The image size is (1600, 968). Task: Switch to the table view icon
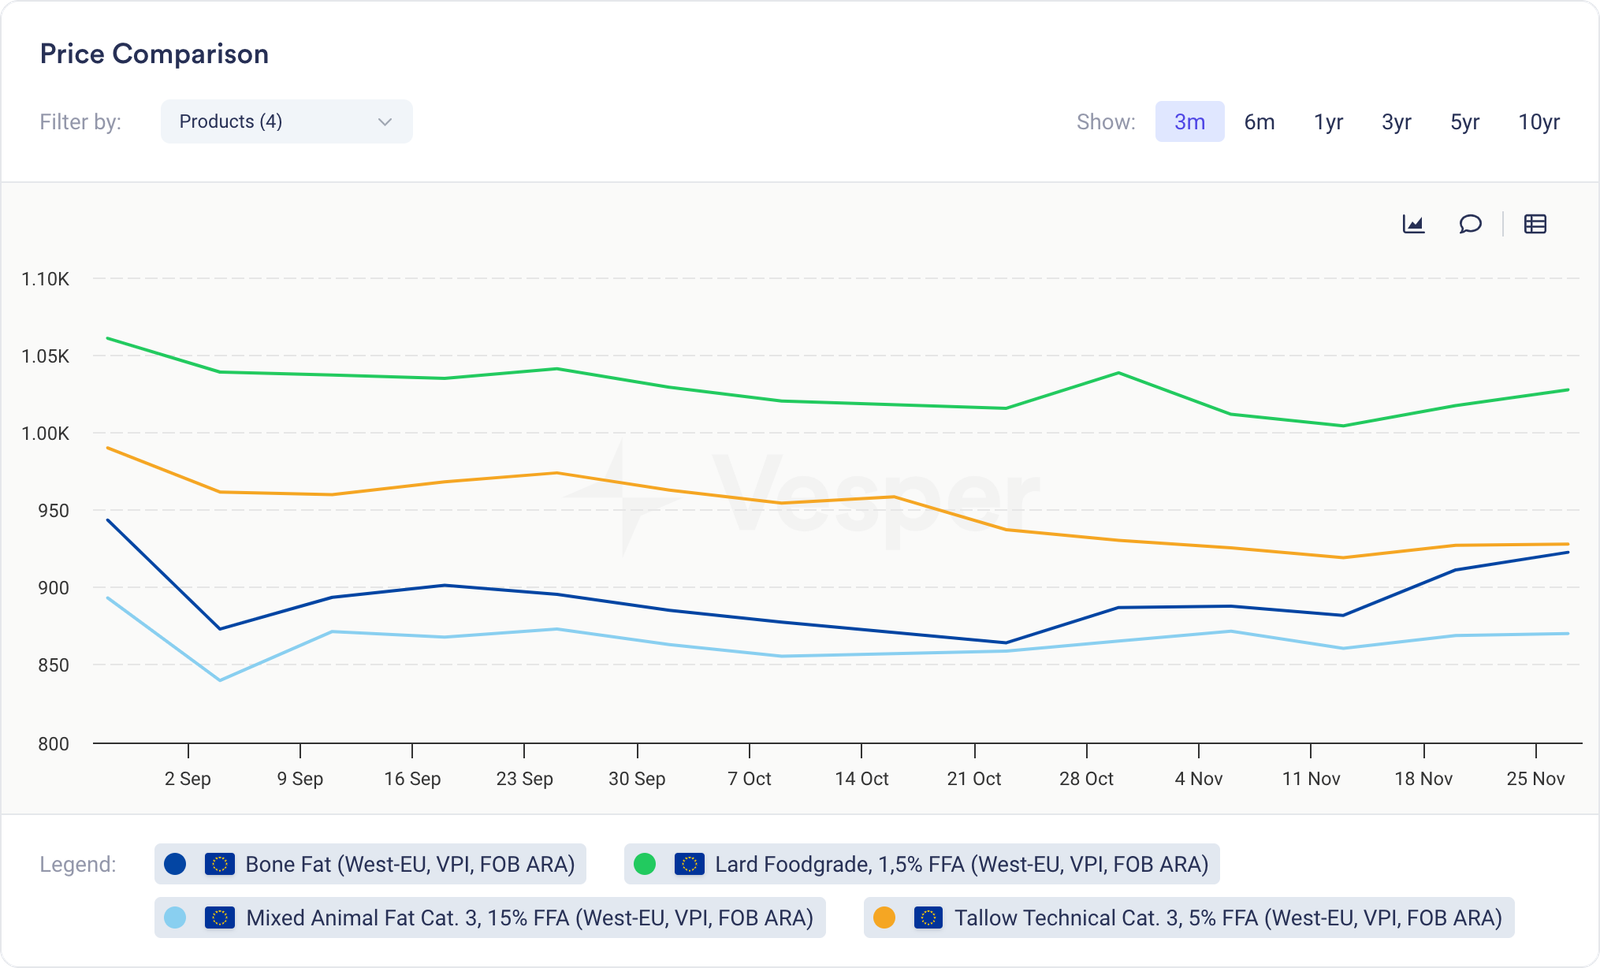[1535, 224]
